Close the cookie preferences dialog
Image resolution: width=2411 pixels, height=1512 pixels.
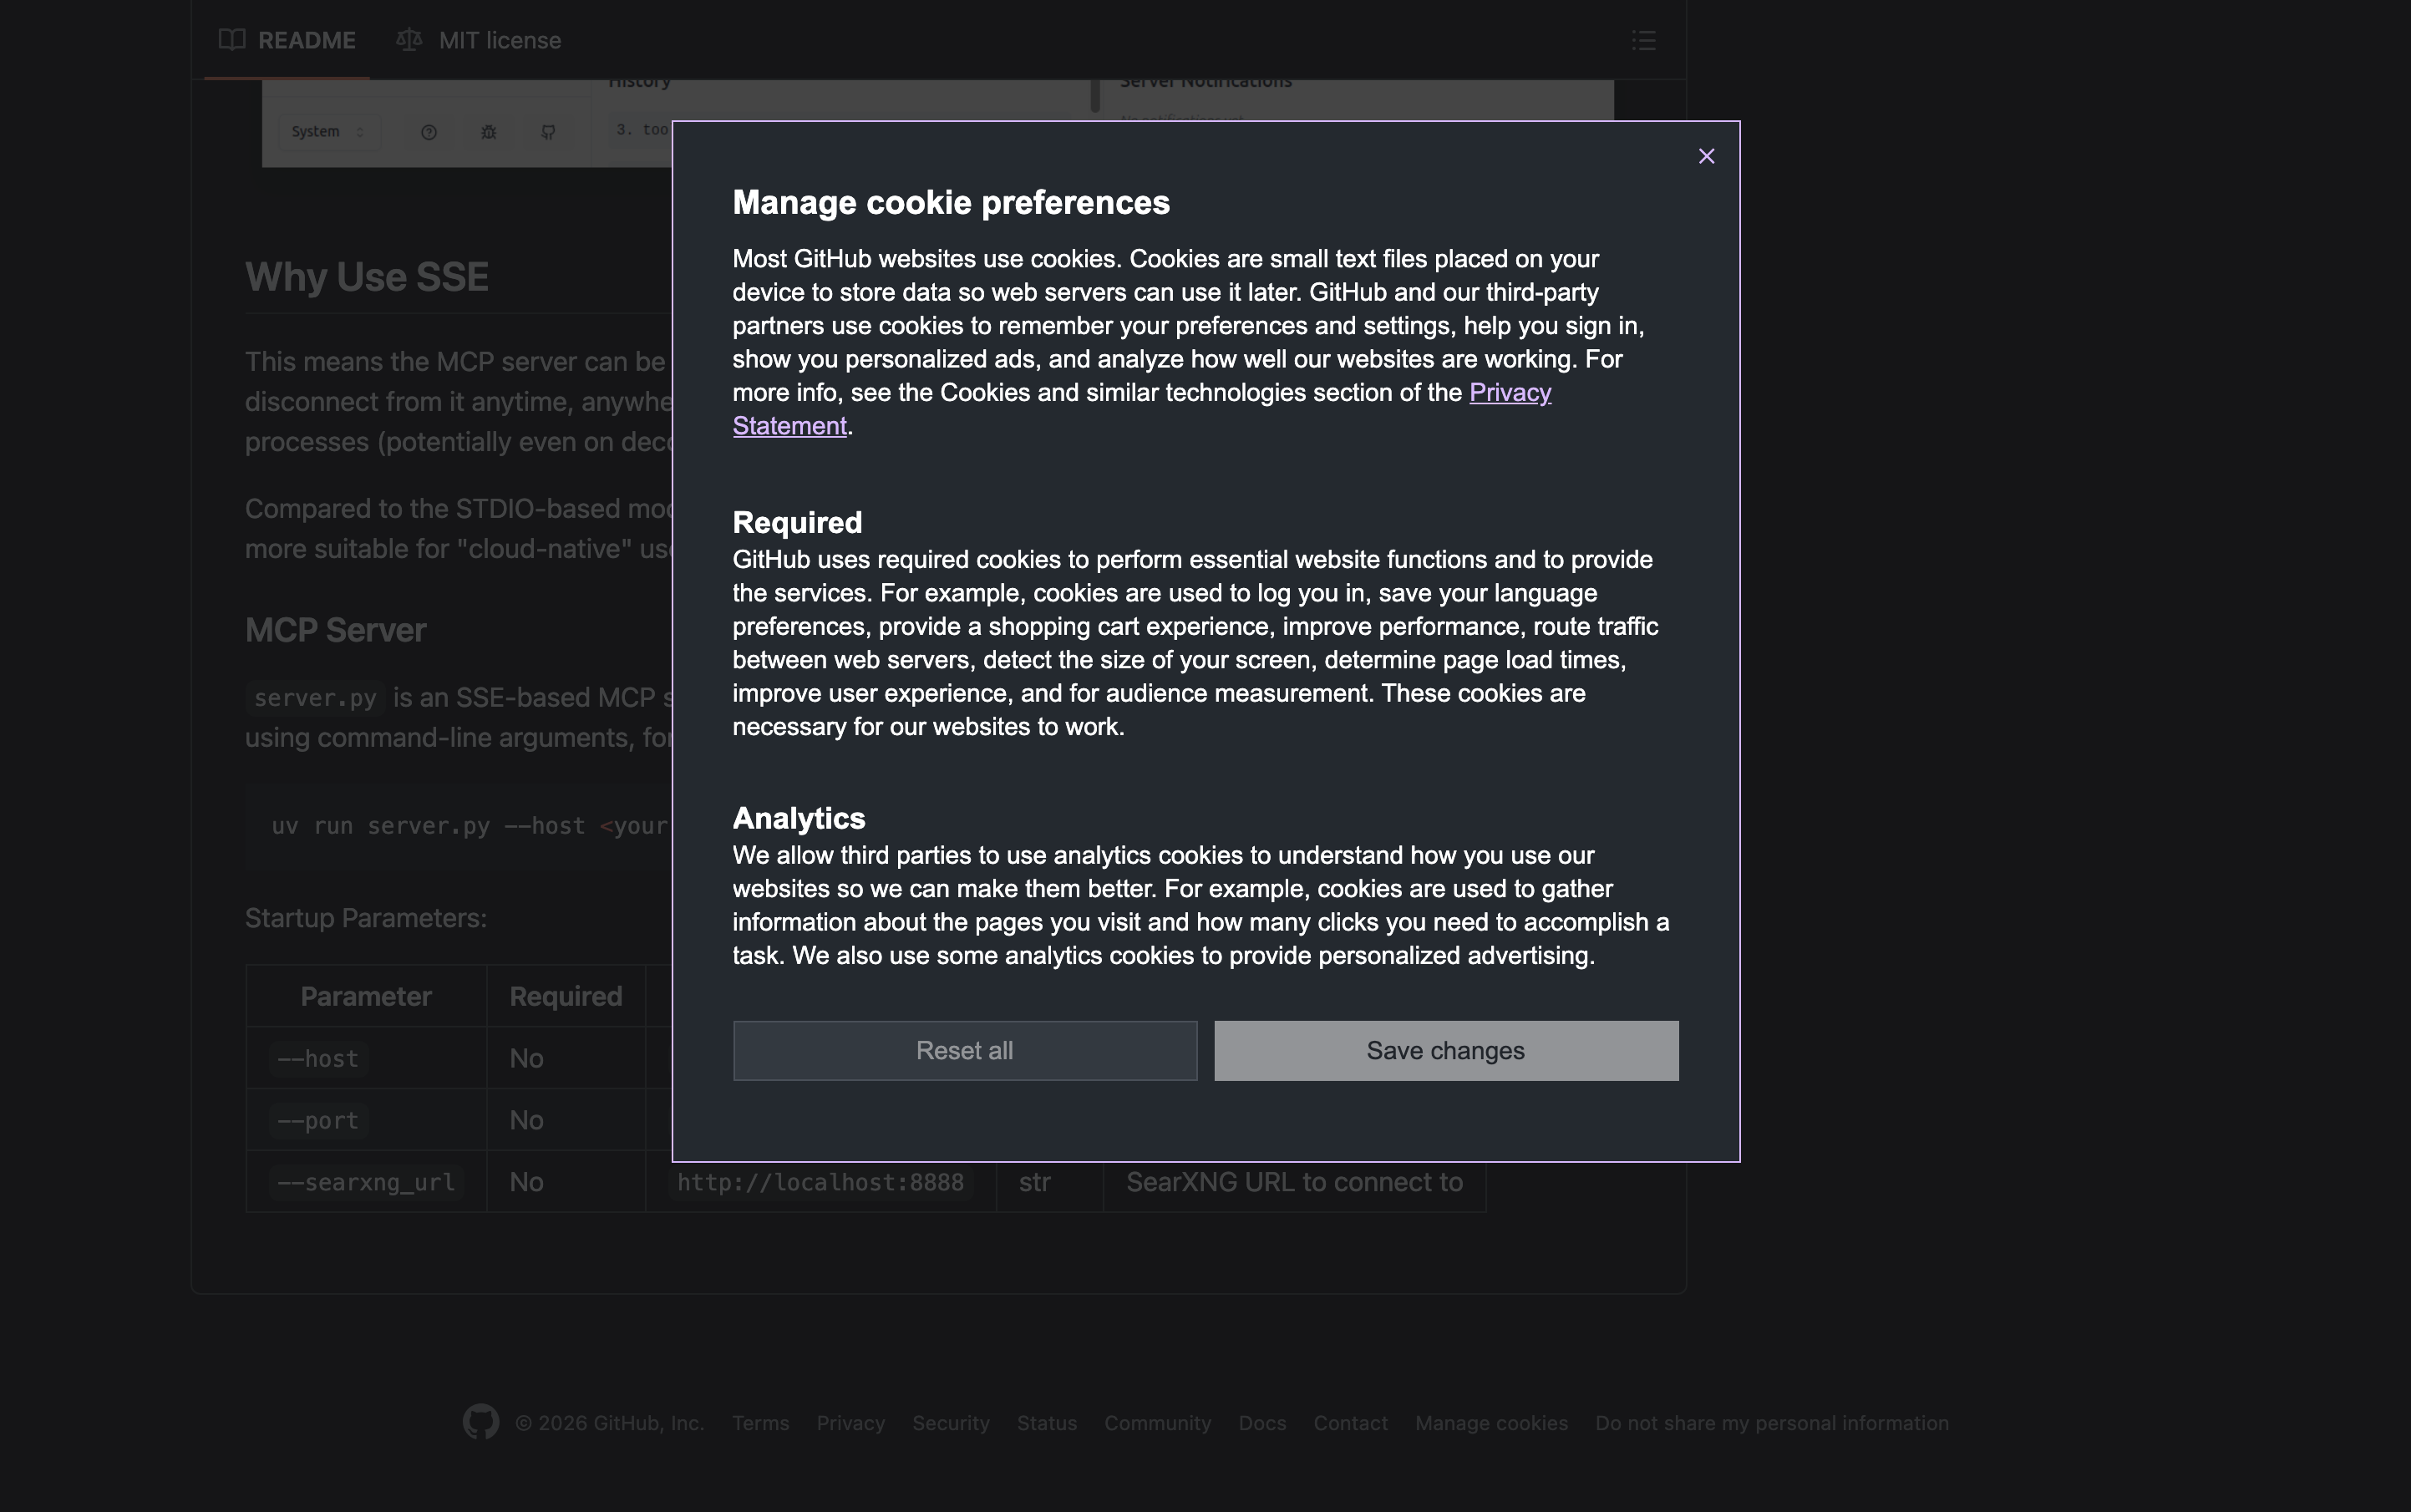click(x=1706, y=156)
